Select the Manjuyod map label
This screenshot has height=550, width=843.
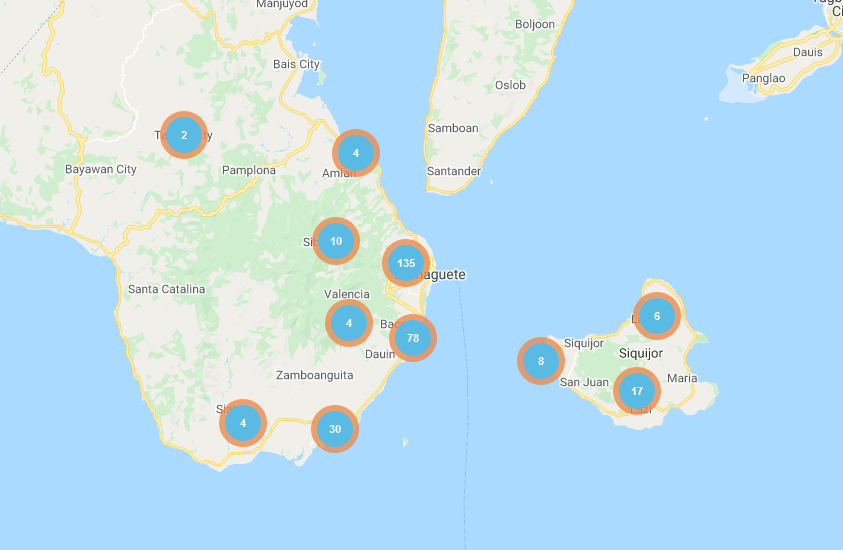tap(282, 4)
